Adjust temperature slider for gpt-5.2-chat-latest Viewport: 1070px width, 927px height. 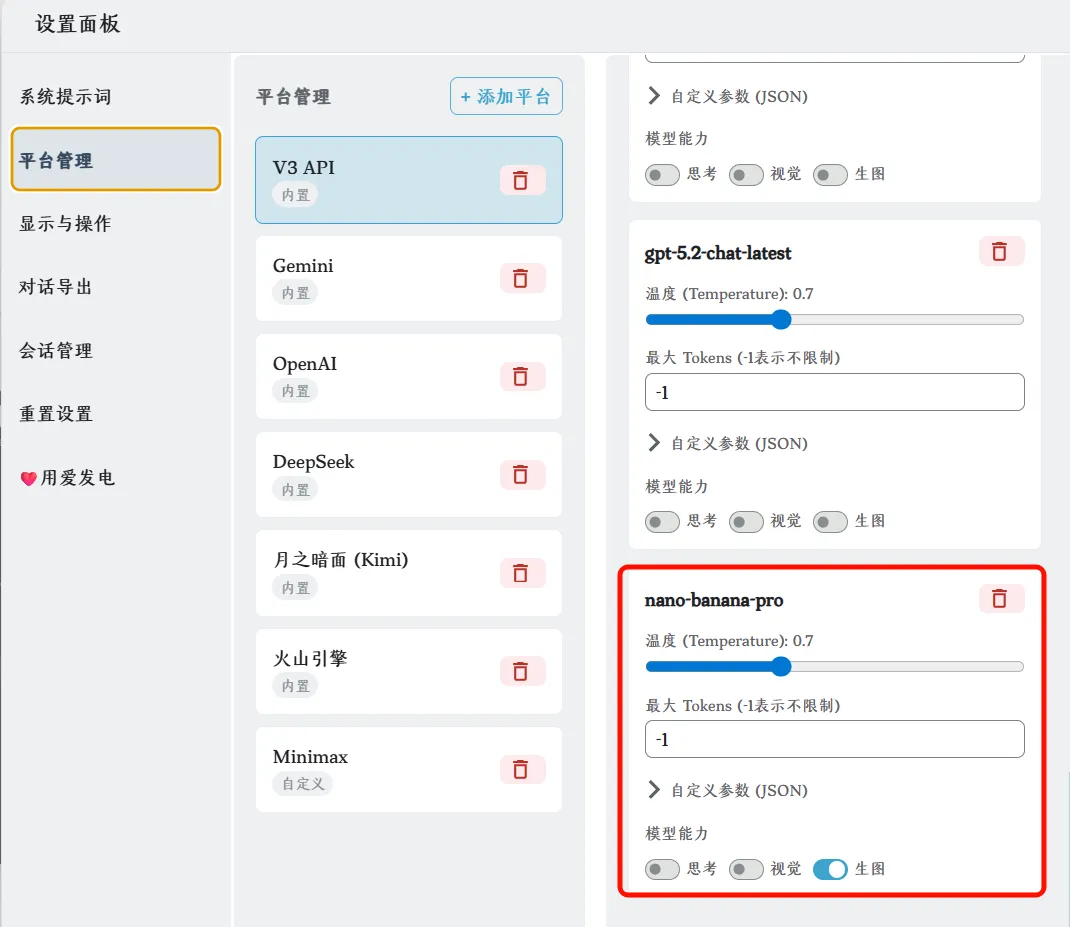tap(835, 319)
